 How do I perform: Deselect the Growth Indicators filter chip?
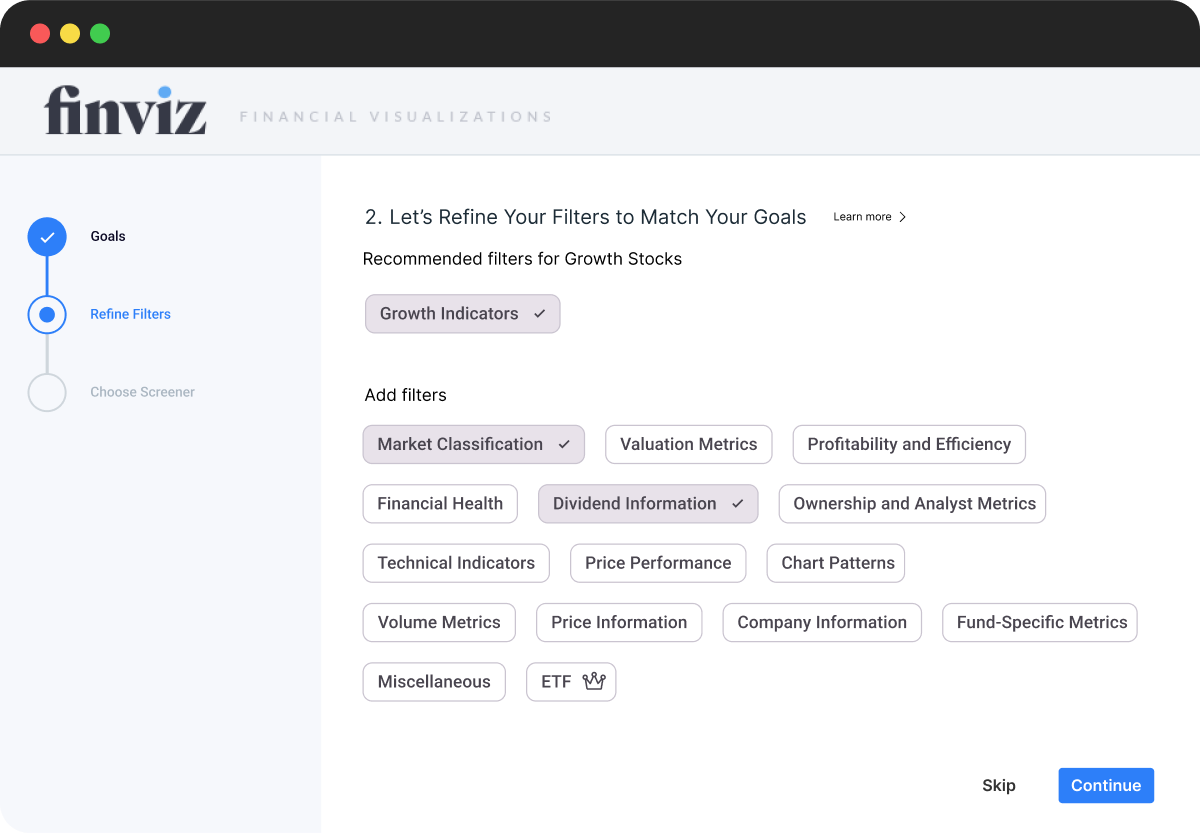click(x=462, y=314)
